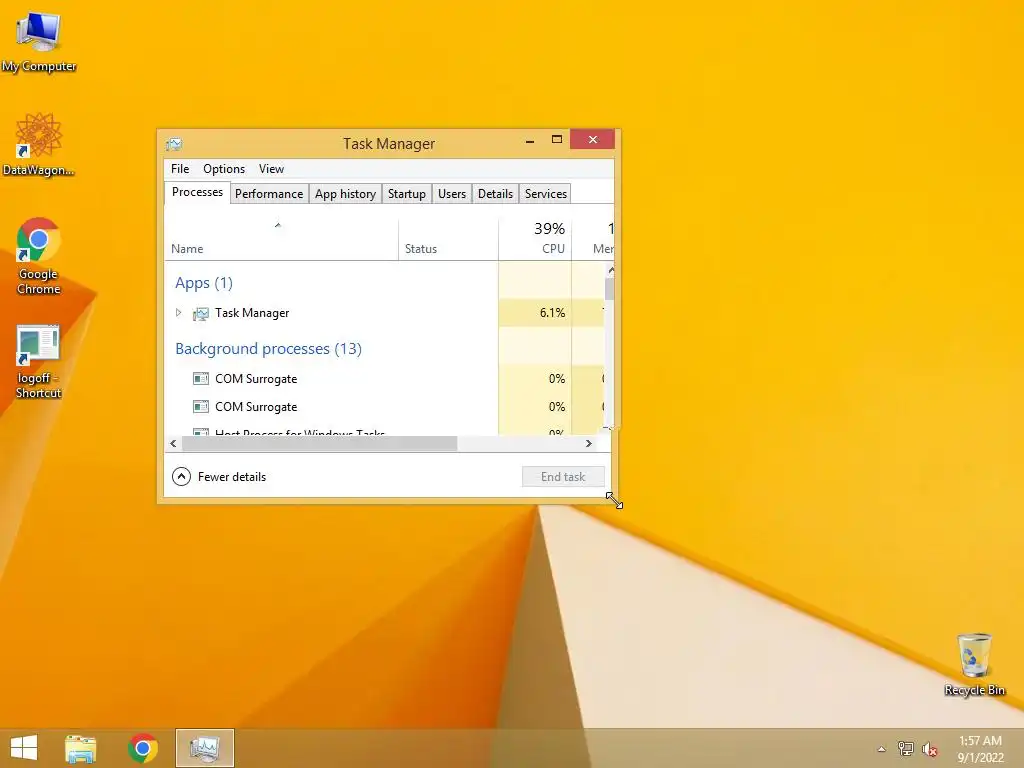This screenshot has width=1024, height=768.
Task: Click the Task Manager title bar icon
Action: coord(174,144)
